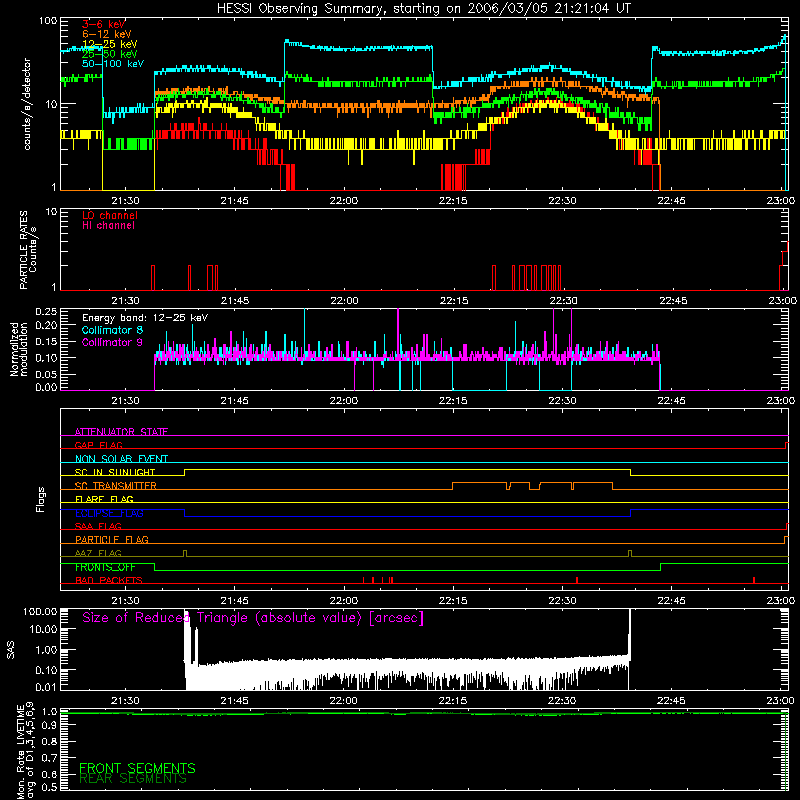The width and height of the screenshot is (800, 800).
Task: Click the HESSI Observing Summary title text
Action: click(x=423, y=9)
